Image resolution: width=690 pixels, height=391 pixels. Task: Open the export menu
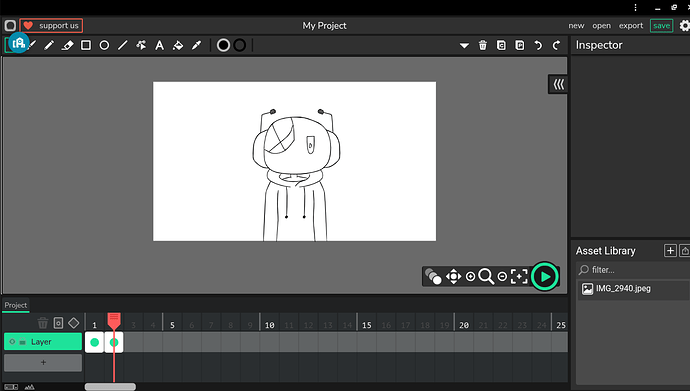(x=631, y=26)
